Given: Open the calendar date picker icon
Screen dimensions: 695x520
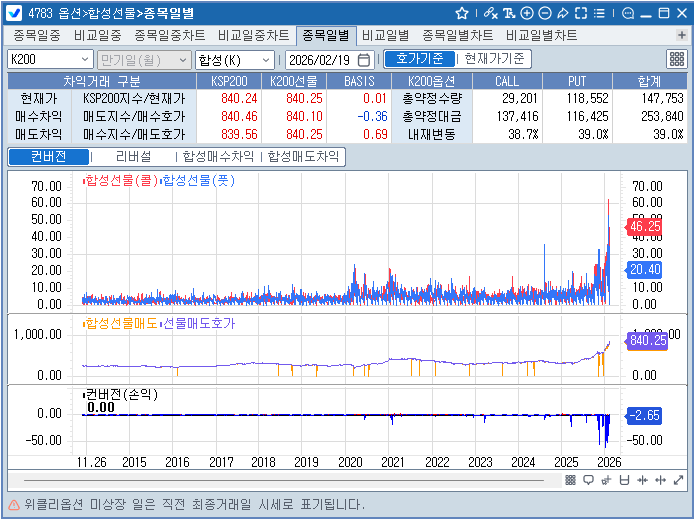Looking at the screenshot, I should 363,59.
